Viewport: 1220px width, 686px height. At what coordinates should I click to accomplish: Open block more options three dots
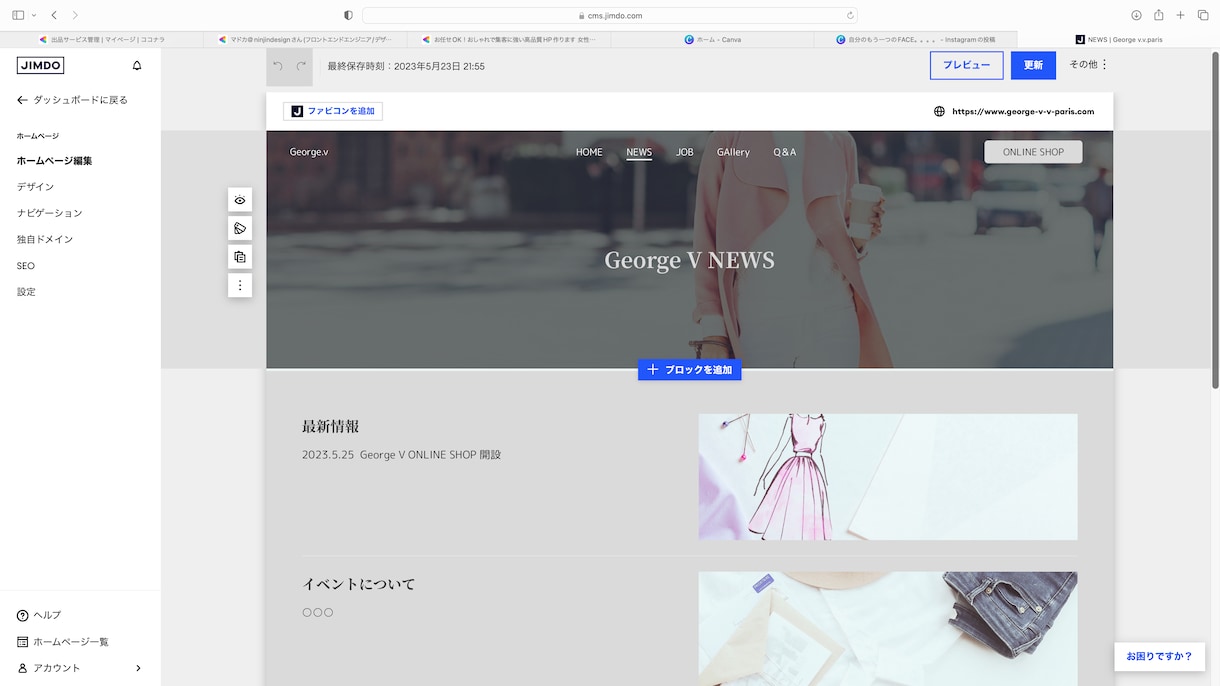[240, 286]
